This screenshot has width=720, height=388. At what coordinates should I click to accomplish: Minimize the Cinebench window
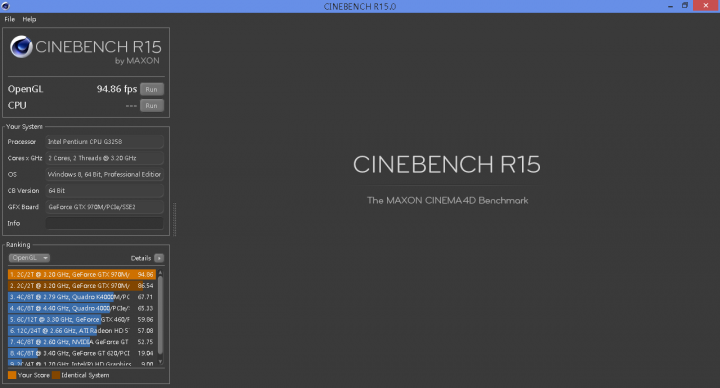670,6
